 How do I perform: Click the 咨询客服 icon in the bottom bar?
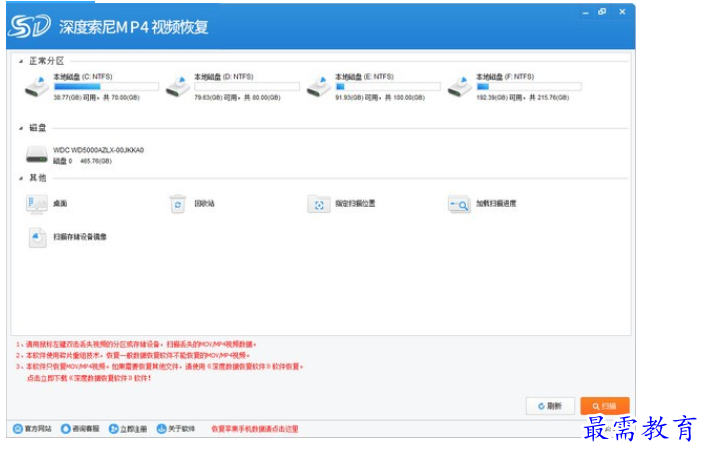click(66, 429)
